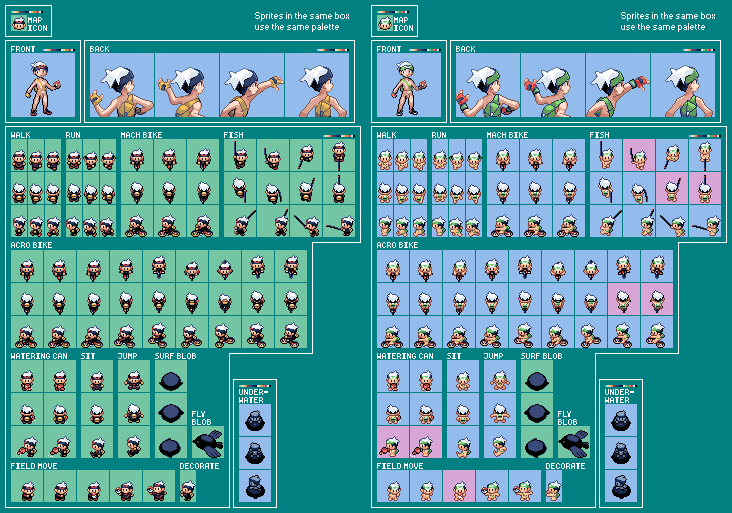Click 'SURF BLOB' label on red-headband sheet
The image size is (732, 513).
click(176, 356)
